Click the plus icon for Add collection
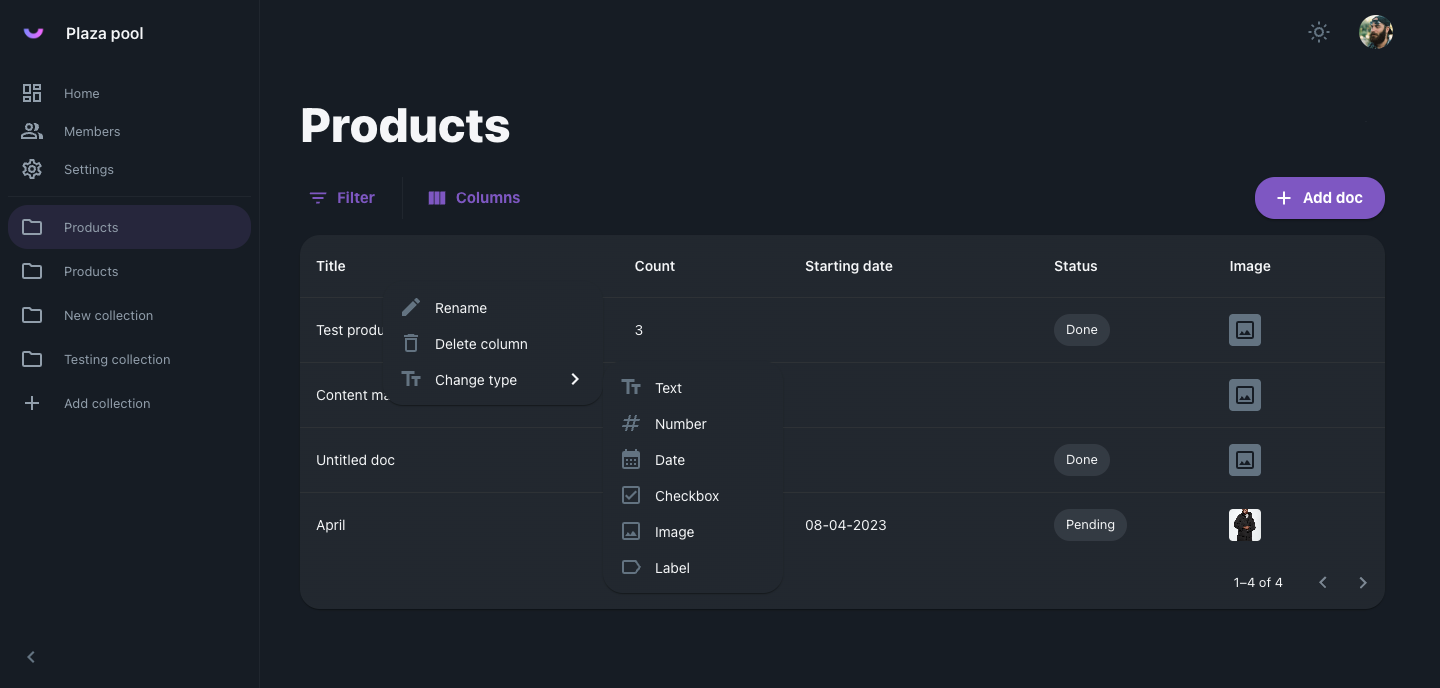 click(32, 403)
